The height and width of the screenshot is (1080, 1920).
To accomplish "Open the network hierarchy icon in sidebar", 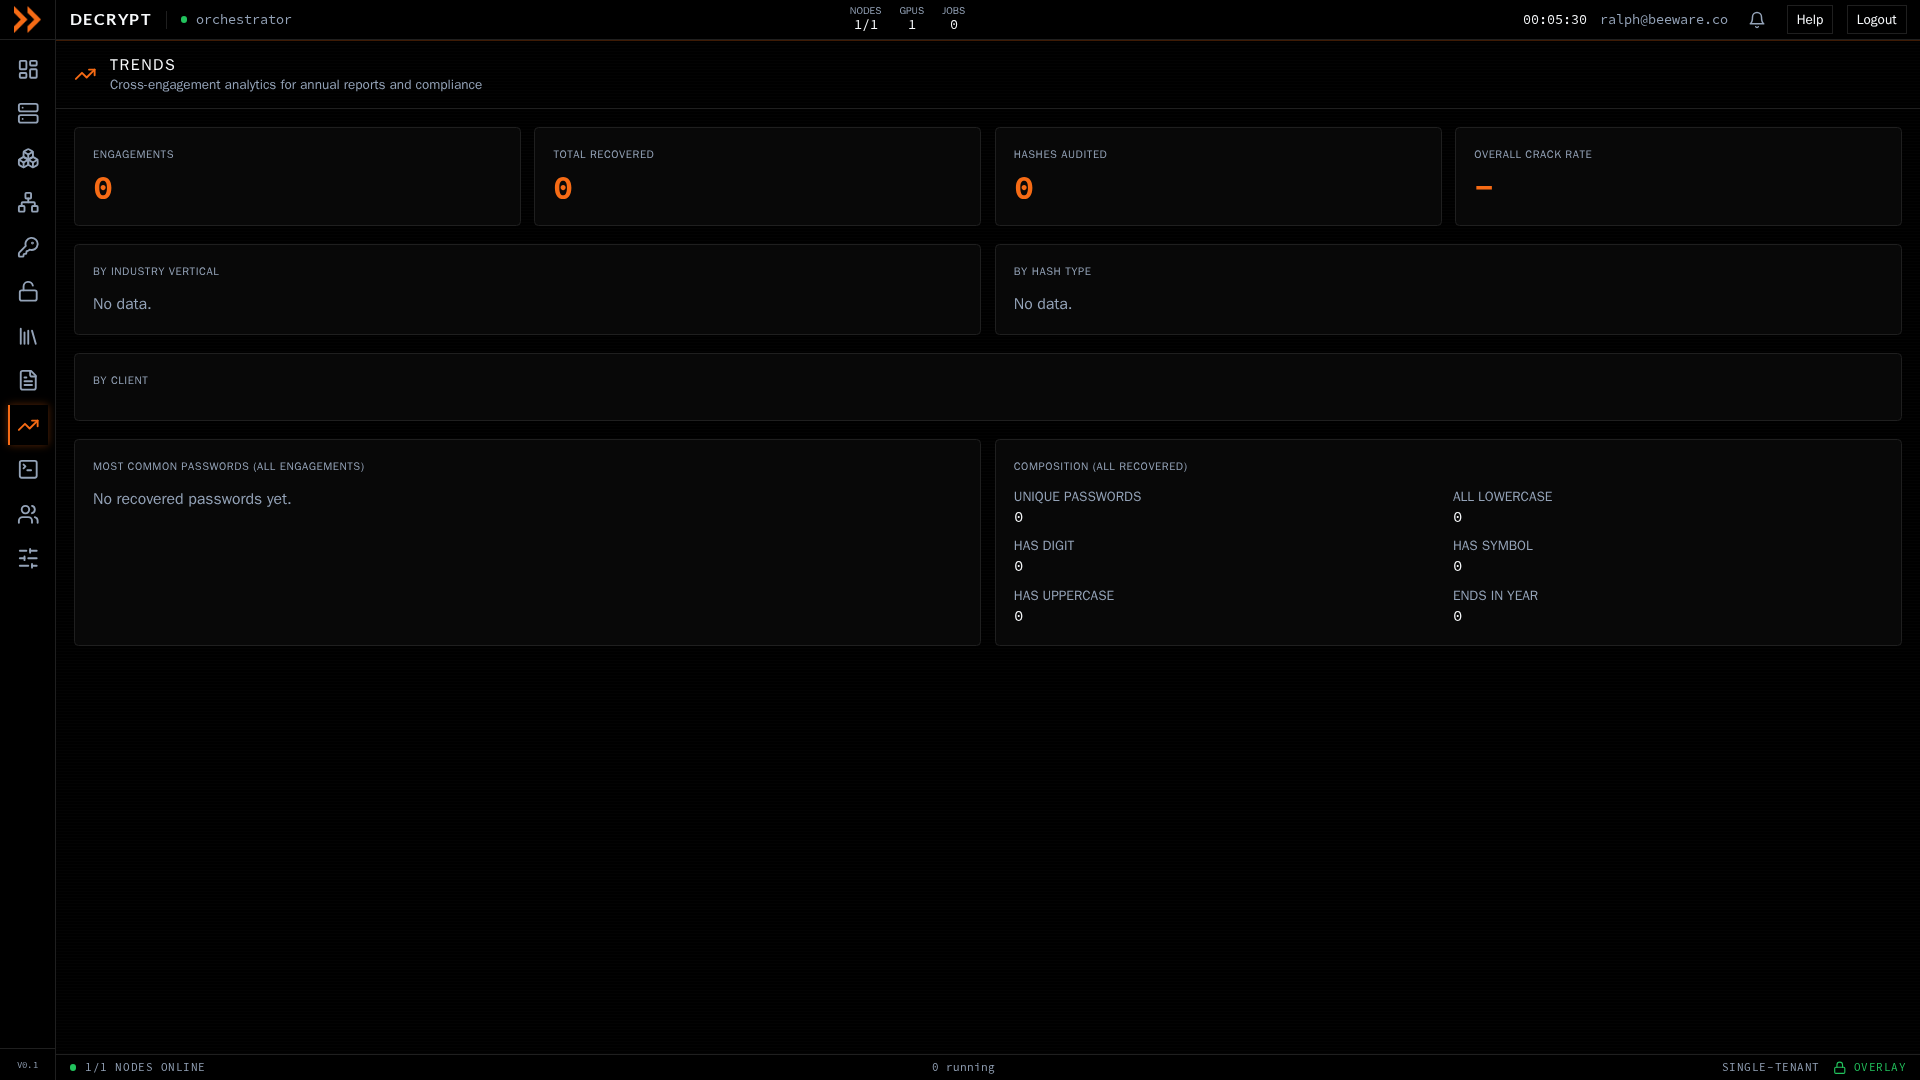I will pyautogui.click(x=28, y=203).
